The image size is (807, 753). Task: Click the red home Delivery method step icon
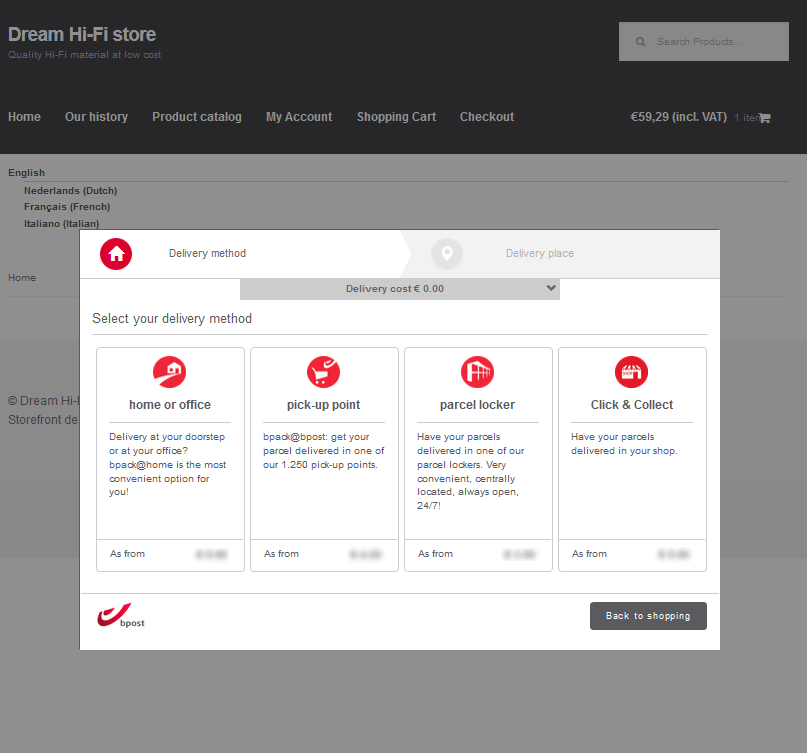[116, 254]
